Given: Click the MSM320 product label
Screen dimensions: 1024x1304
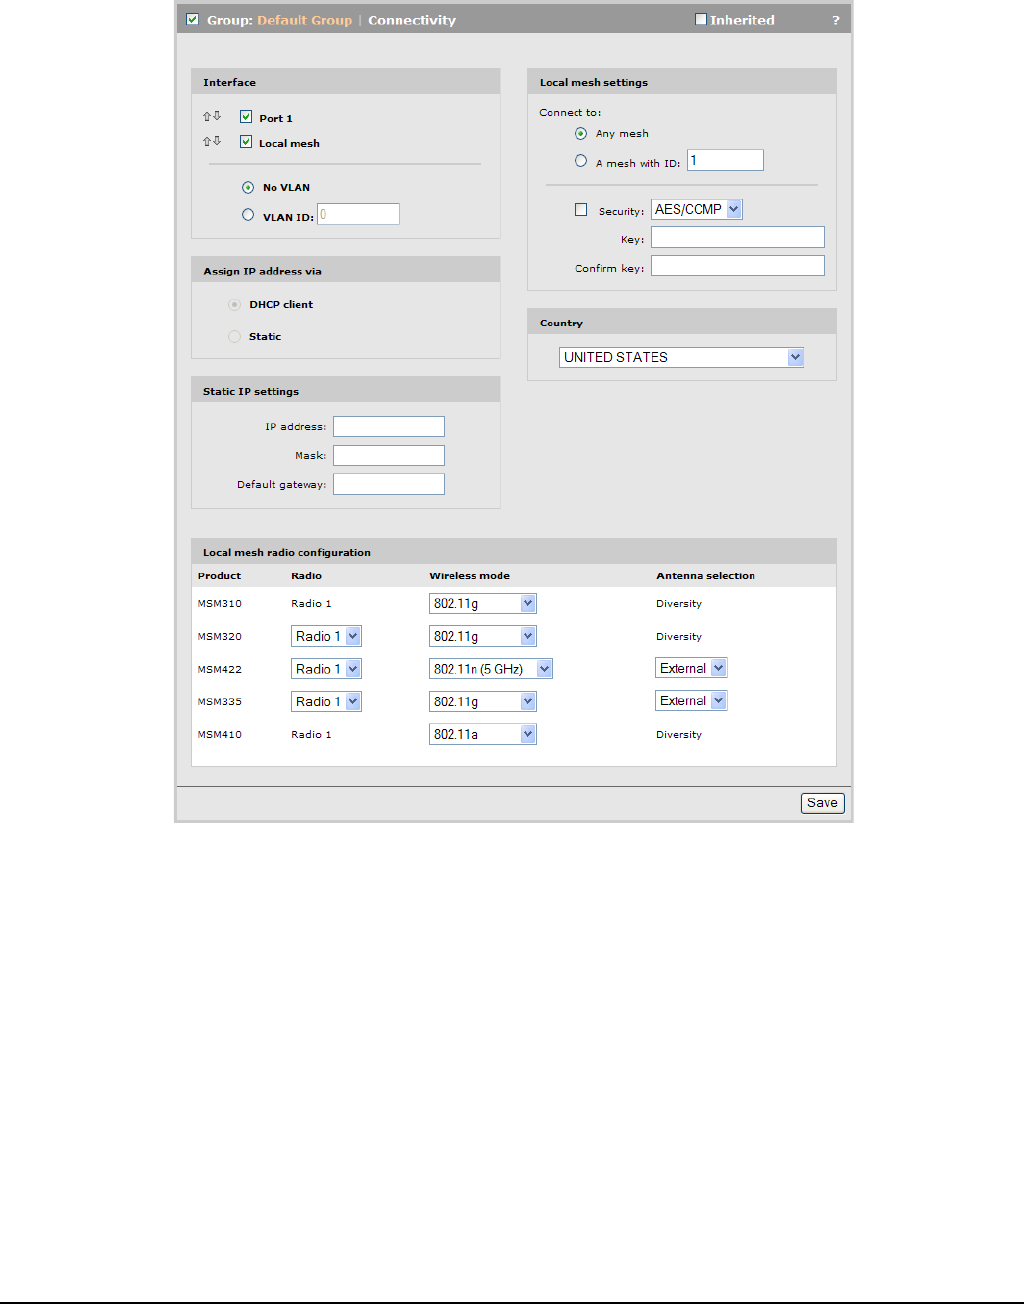Looking at the screenshot, I should [220, 637].
